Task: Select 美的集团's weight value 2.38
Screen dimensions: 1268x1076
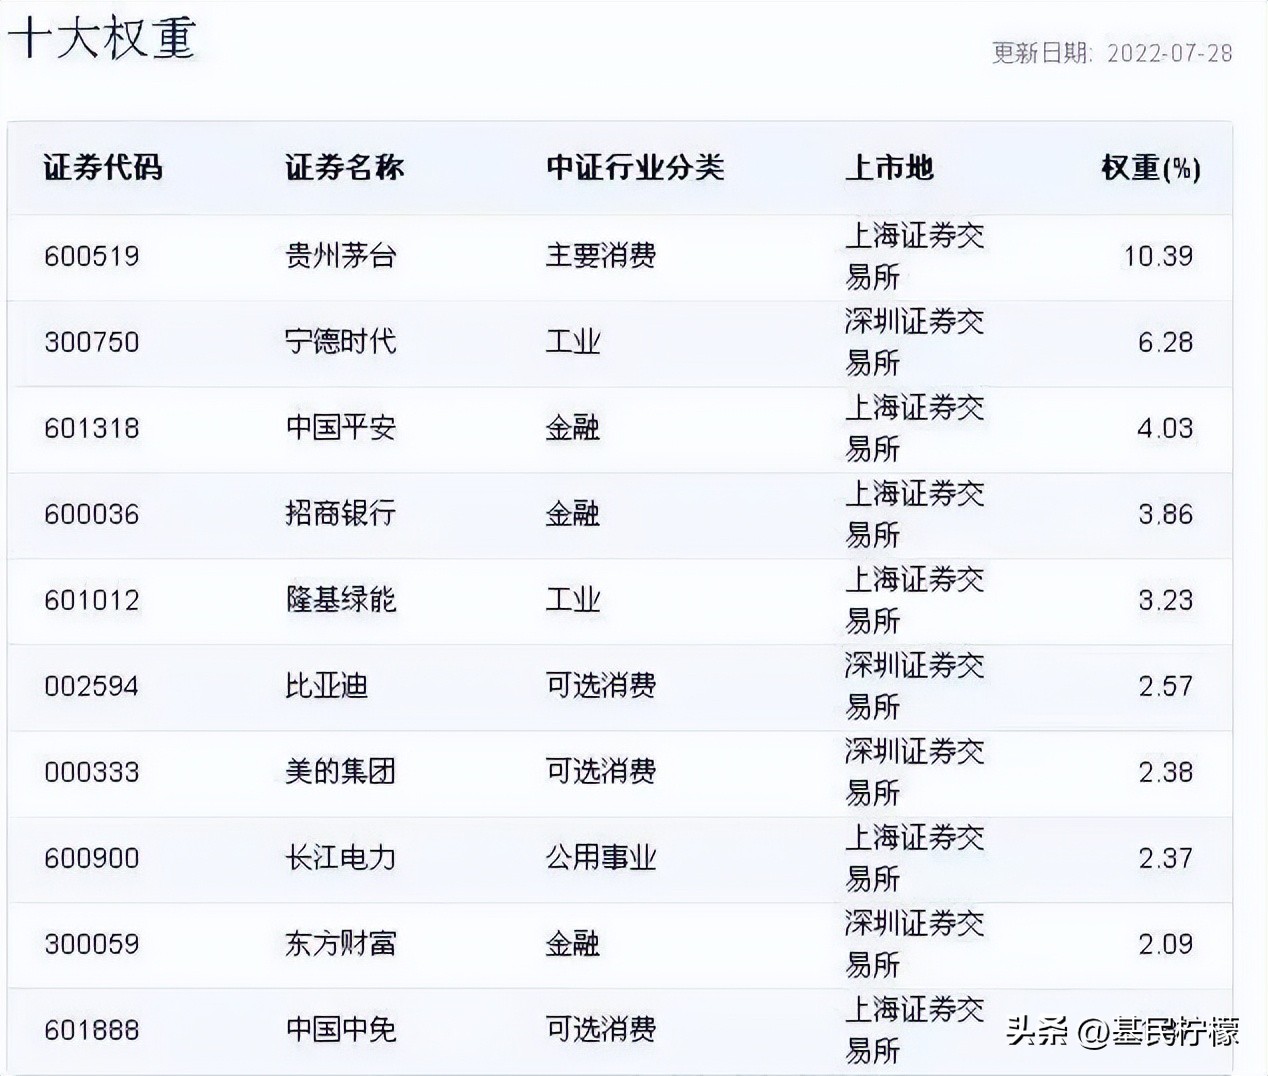Action: click(1168, 772)
